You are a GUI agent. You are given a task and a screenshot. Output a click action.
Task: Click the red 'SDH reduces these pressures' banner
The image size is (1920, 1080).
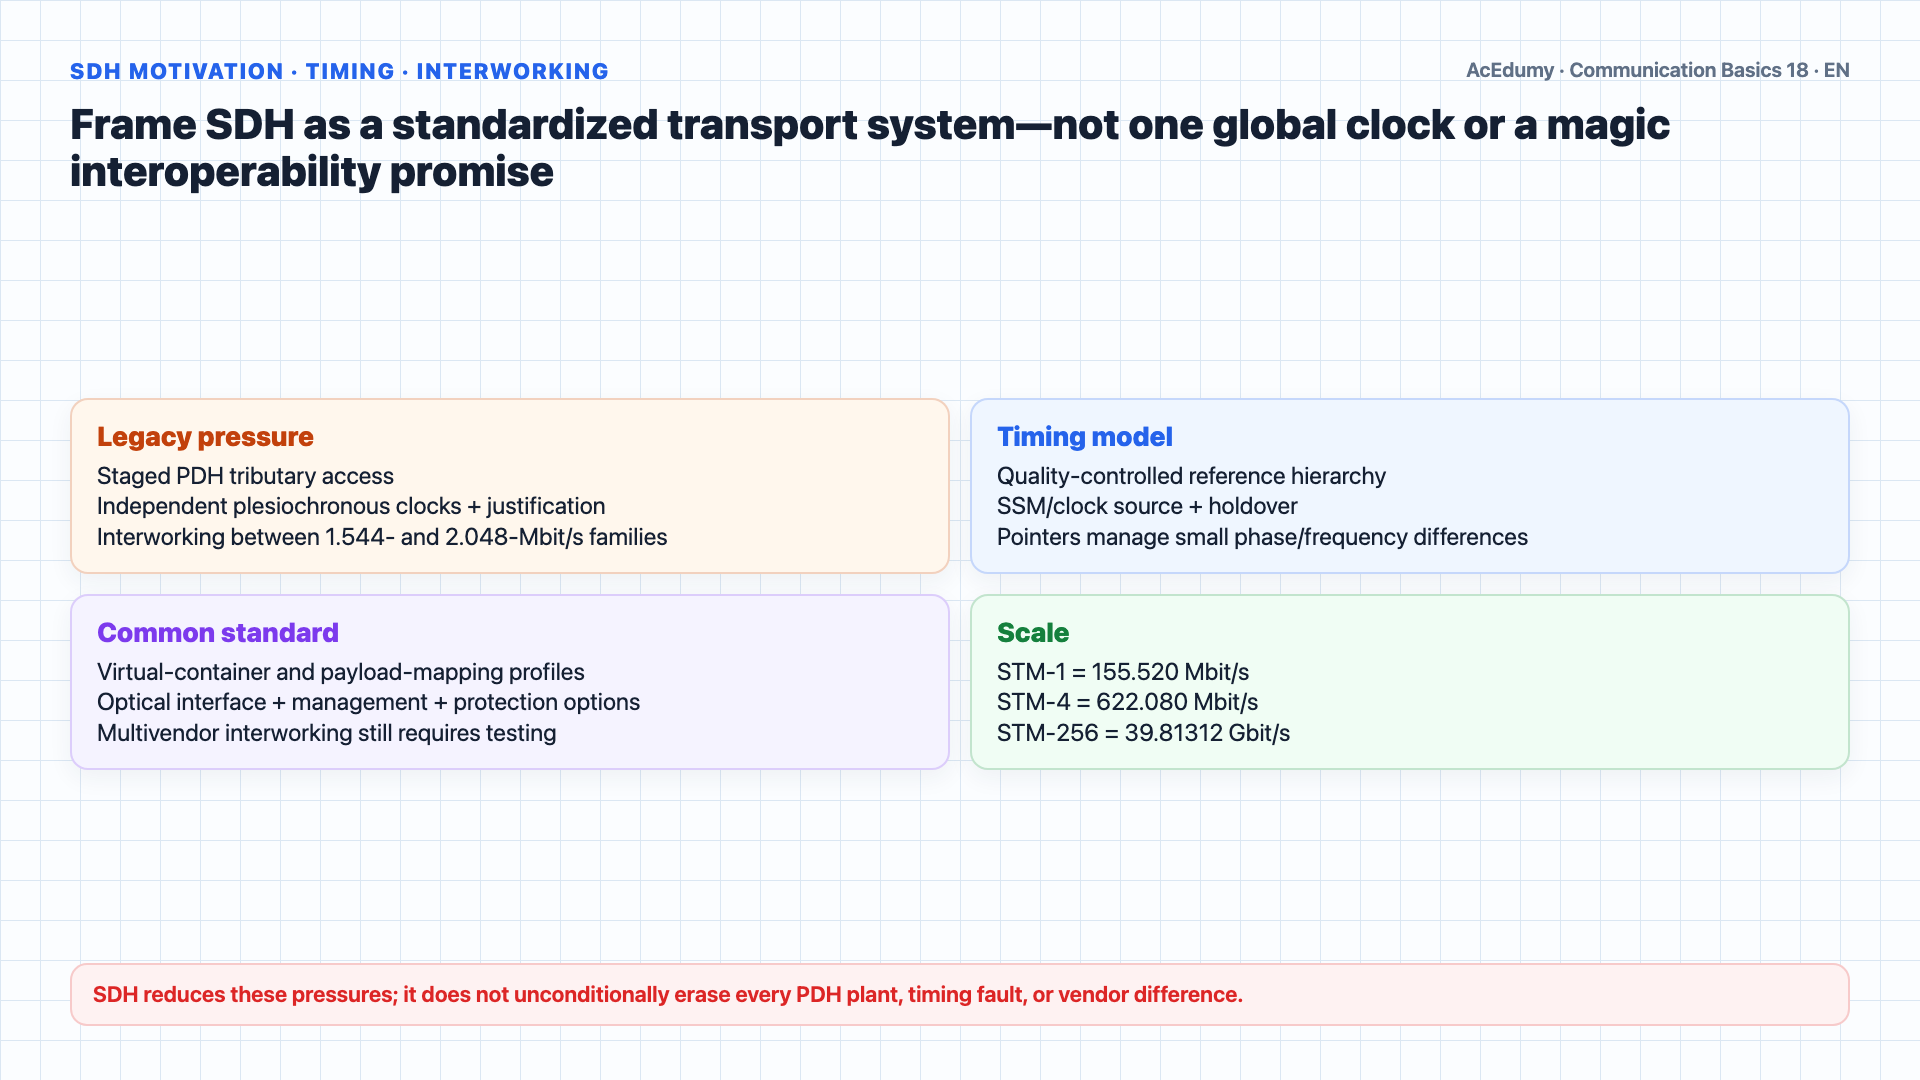point(960,994)
